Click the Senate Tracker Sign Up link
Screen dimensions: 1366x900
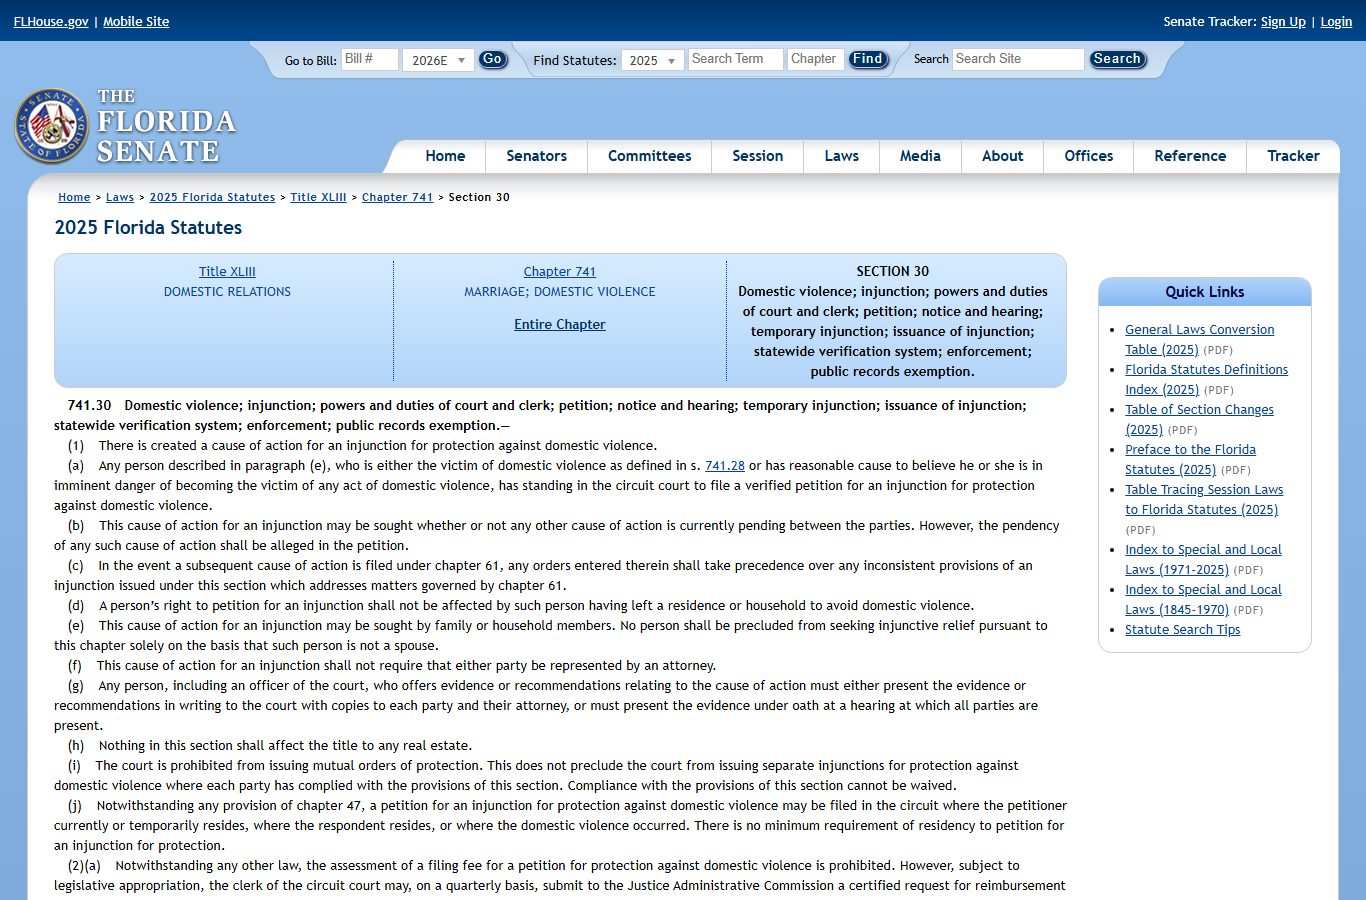(1283, 21)
